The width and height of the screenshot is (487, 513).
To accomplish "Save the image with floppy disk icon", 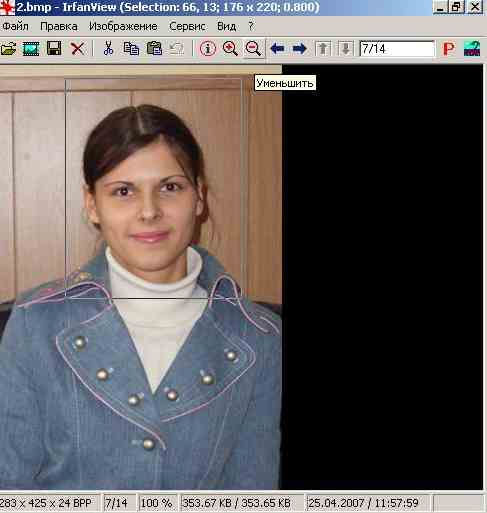I will tap(54, 49).
